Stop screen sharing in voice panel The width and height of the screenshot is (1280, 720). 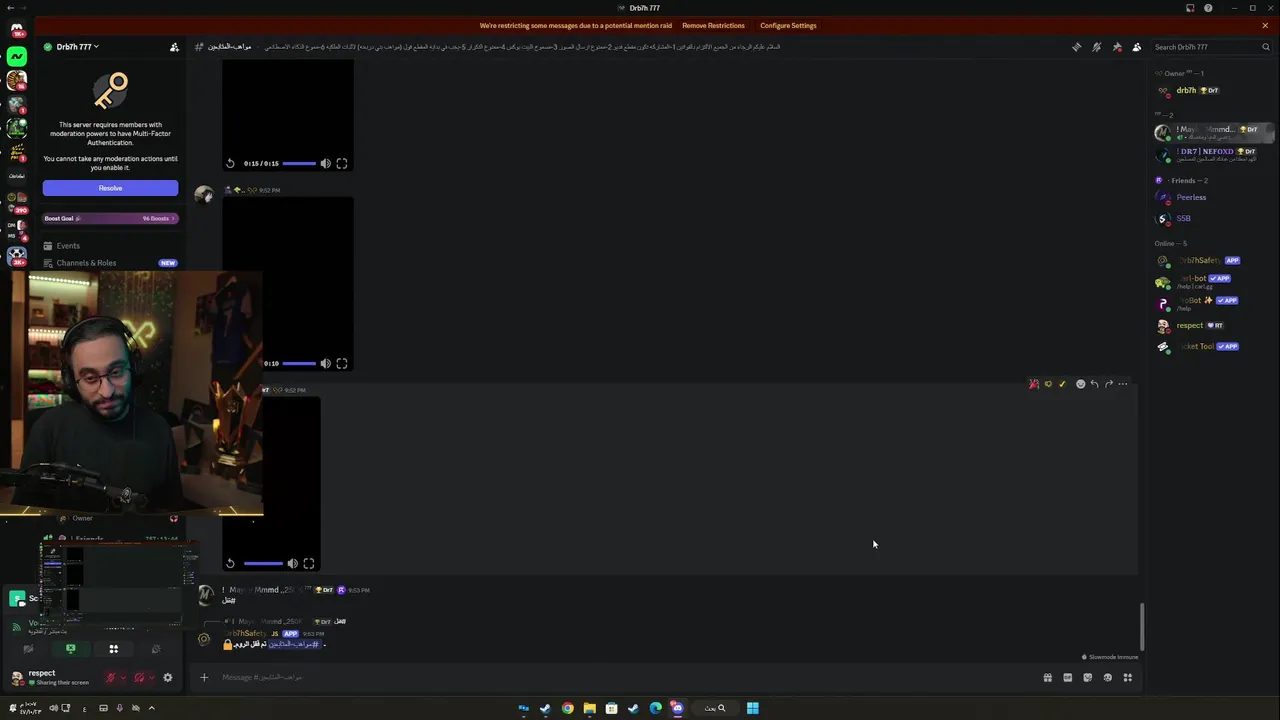[70, 649]
